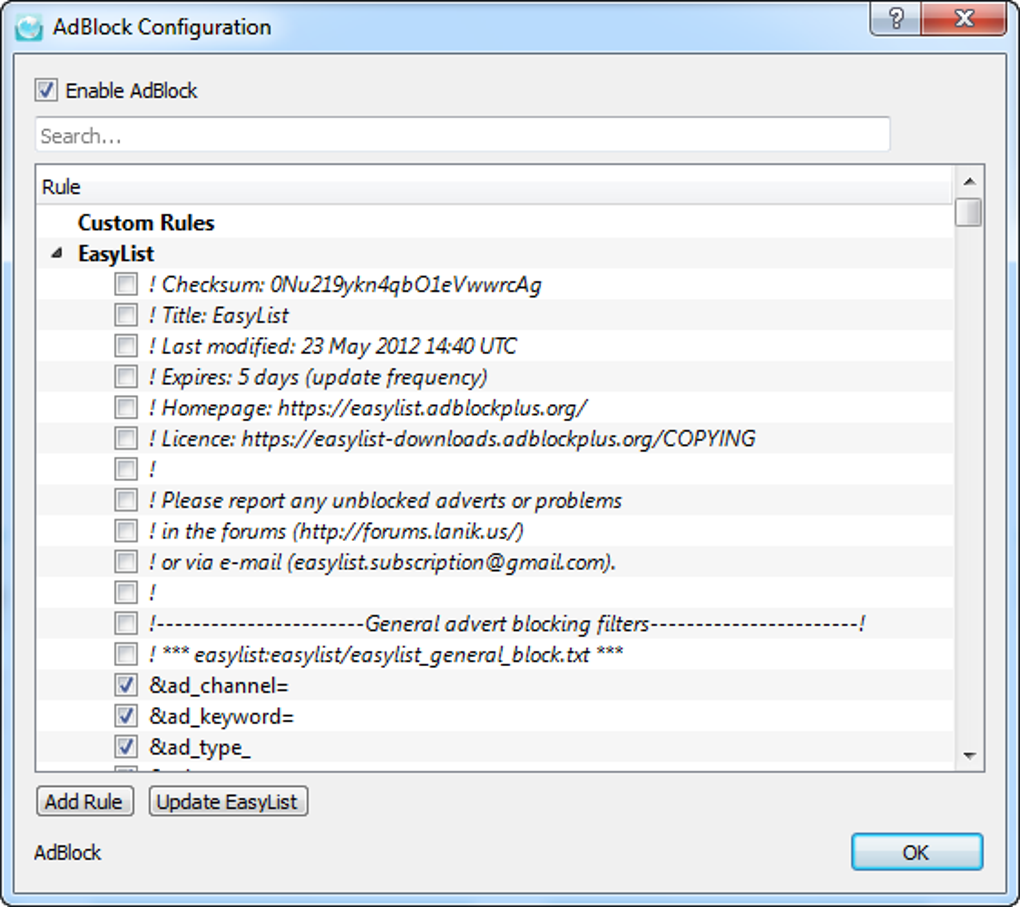Check the 'or via e-mail' rule checkbox

126,562
